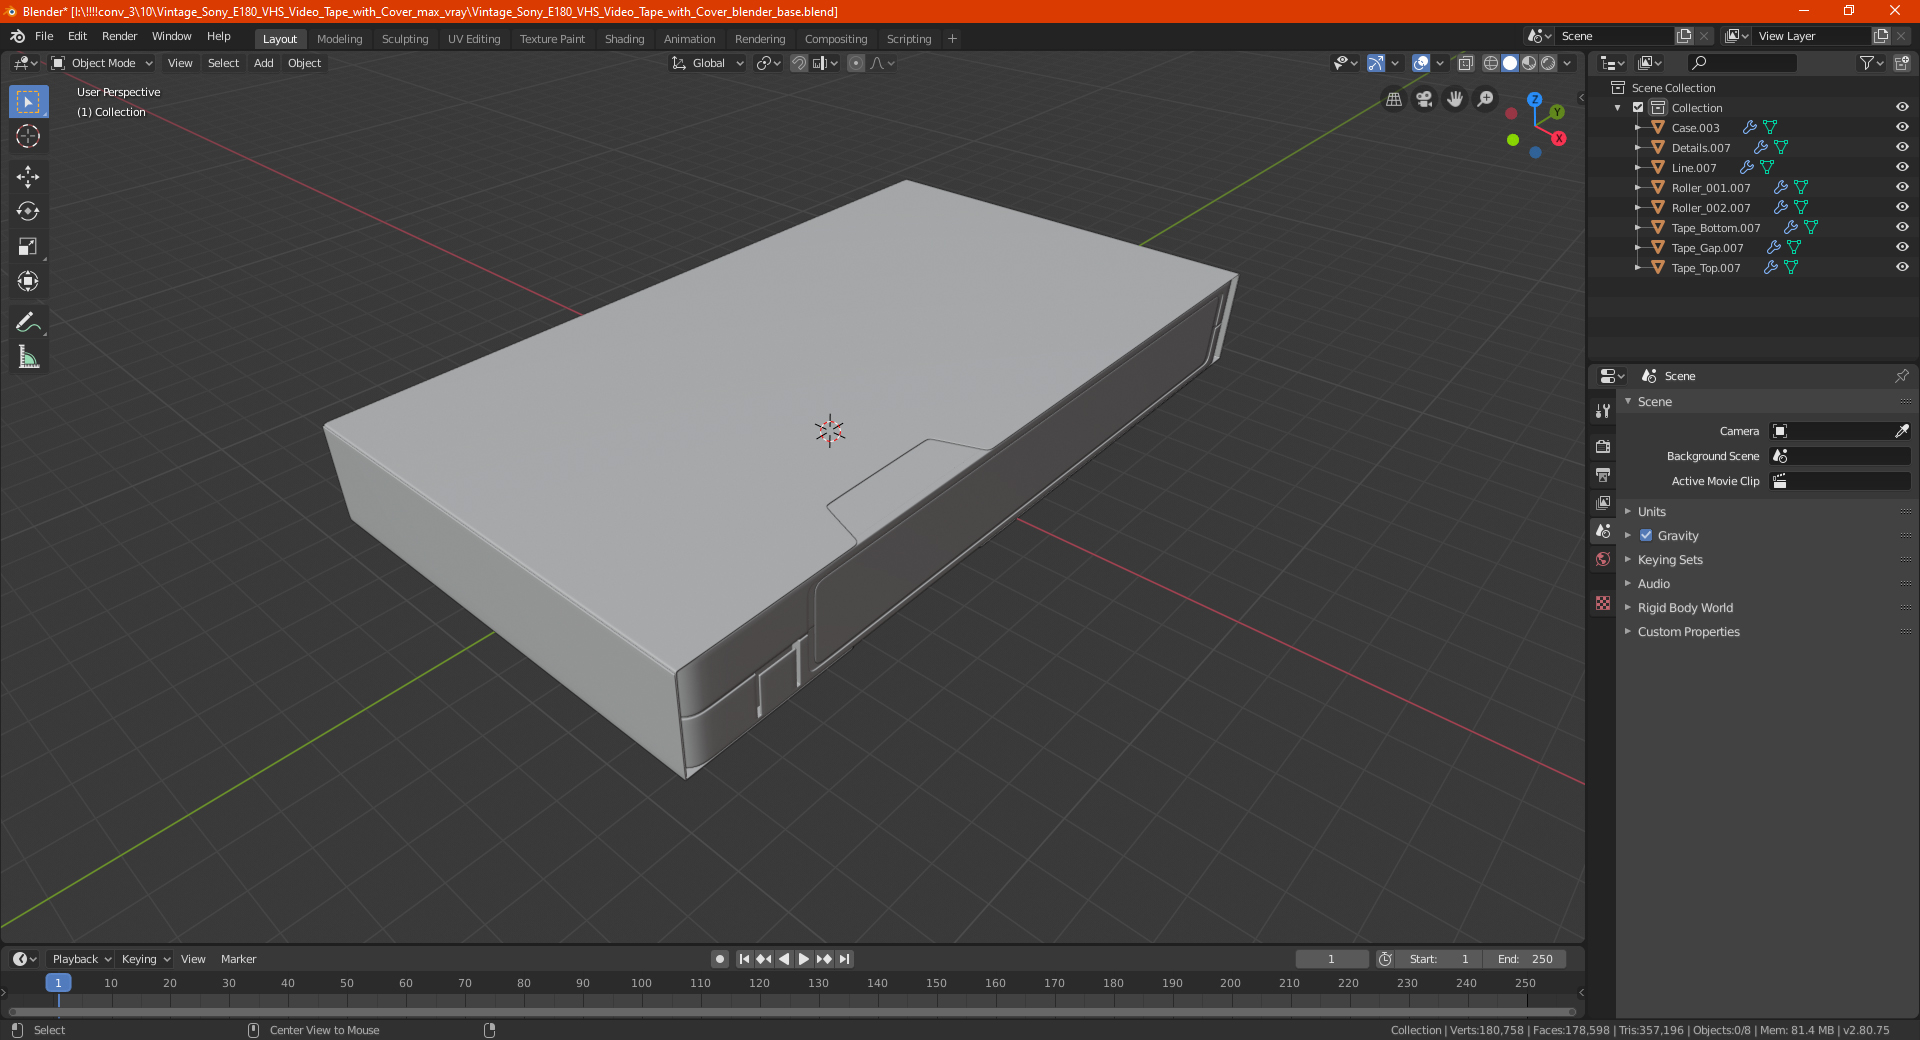Jump to the timeline end frame
Screen dimensions: 1920x1040
[845, 959]
